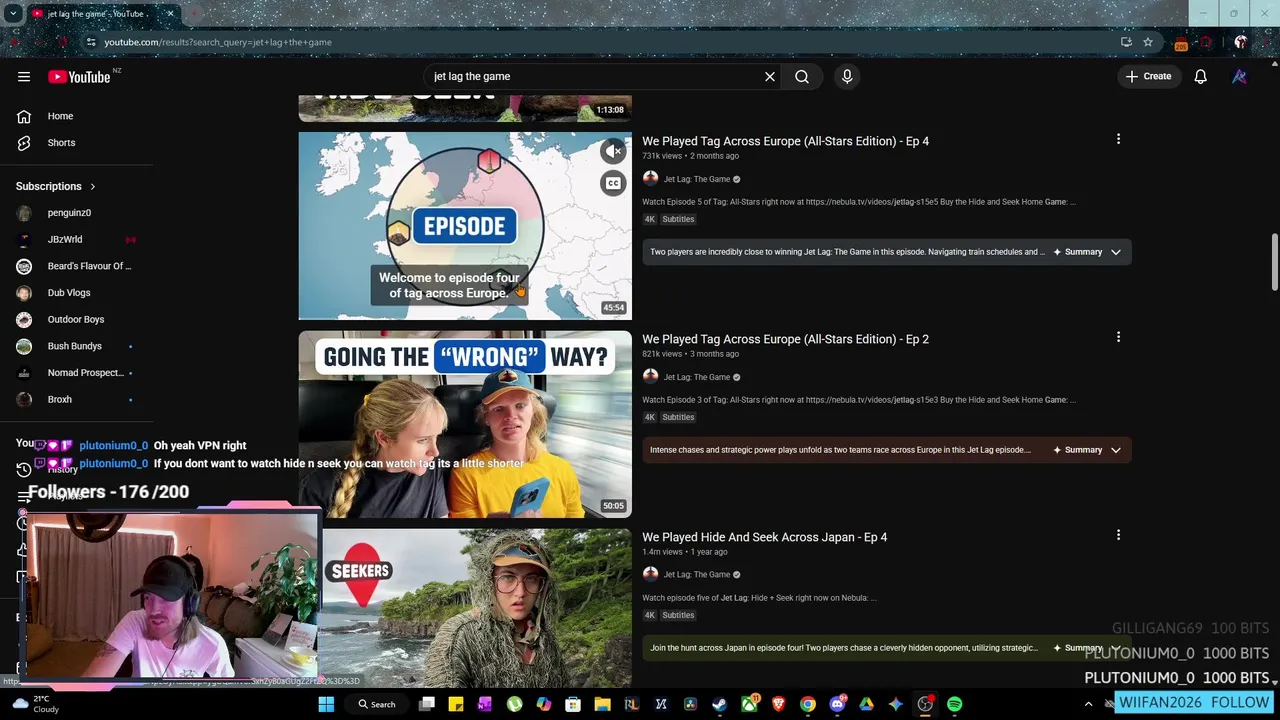Open more options for Tag Europe Ep 2
The height and width of the screenshot is (720, 1280).
(x=1118, y=338)
